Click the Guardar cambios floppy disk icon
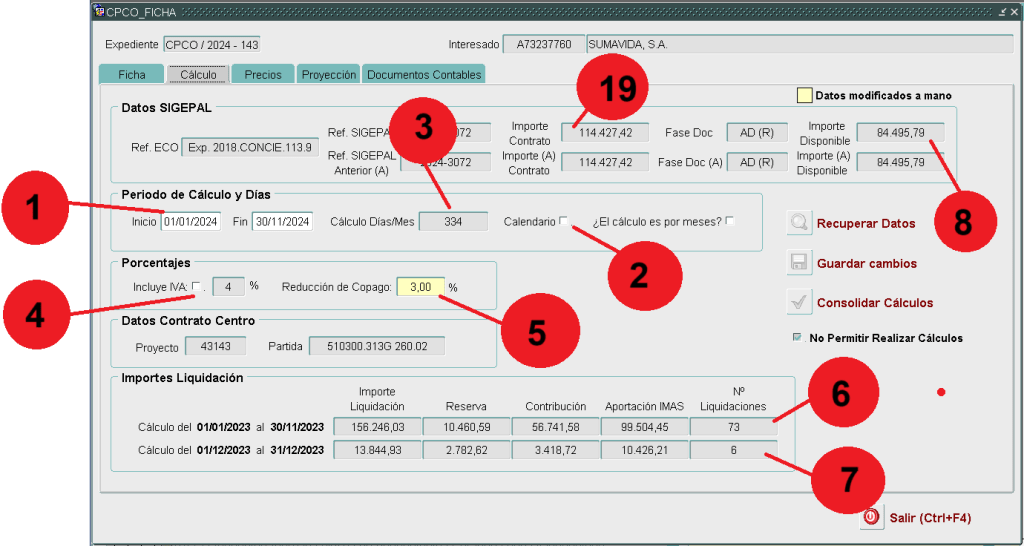 tap(799, 263)
